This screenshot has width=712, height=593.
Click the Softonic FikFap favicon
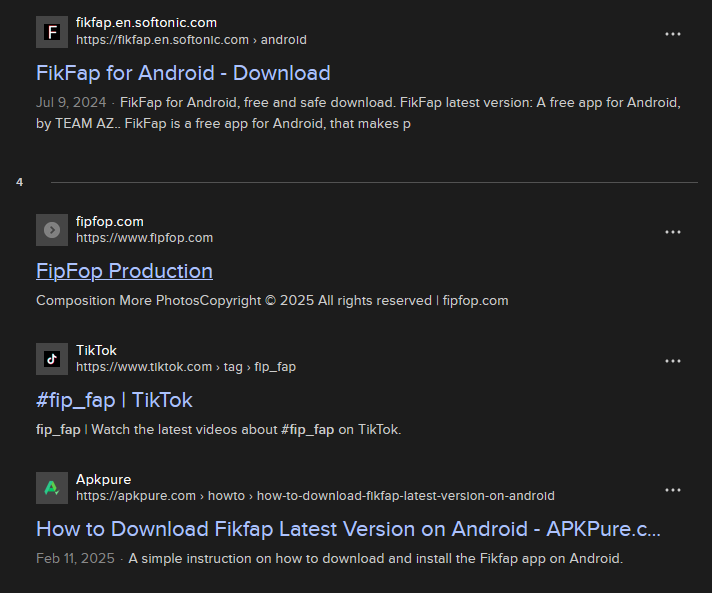(x=52, y=32)
